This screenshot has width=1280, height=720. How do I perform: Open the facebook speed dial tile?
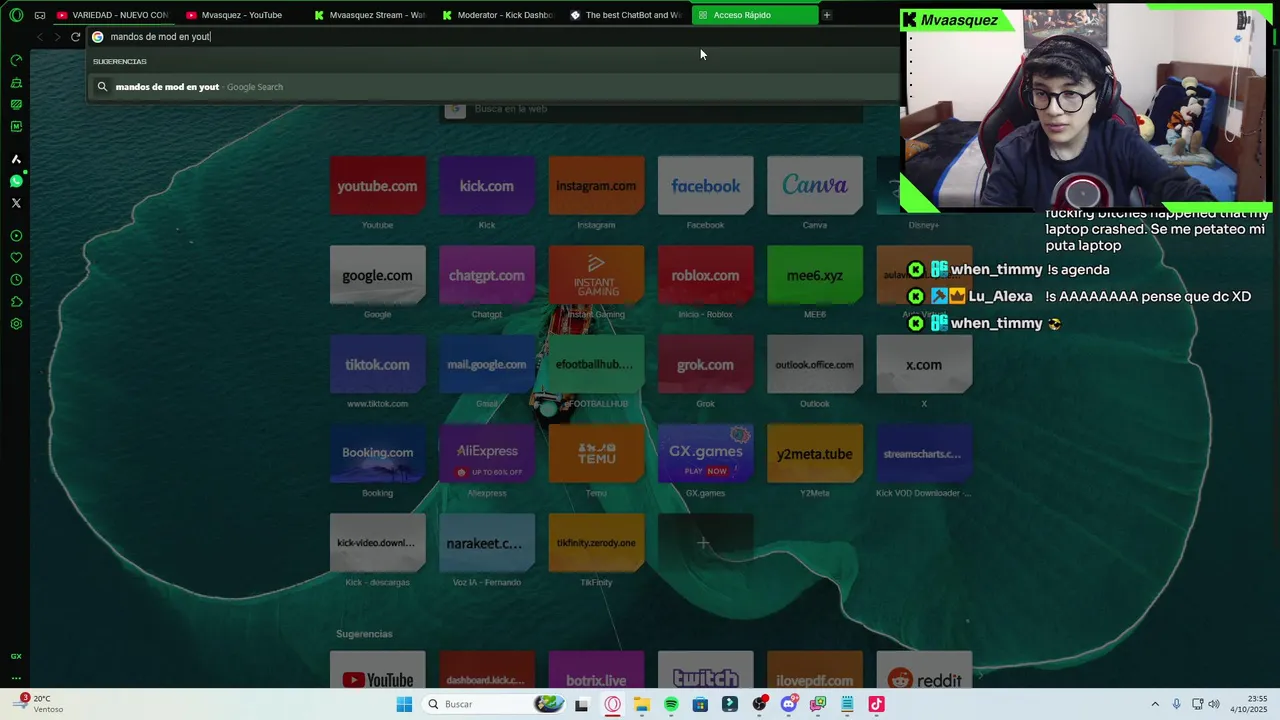point(705,185)
